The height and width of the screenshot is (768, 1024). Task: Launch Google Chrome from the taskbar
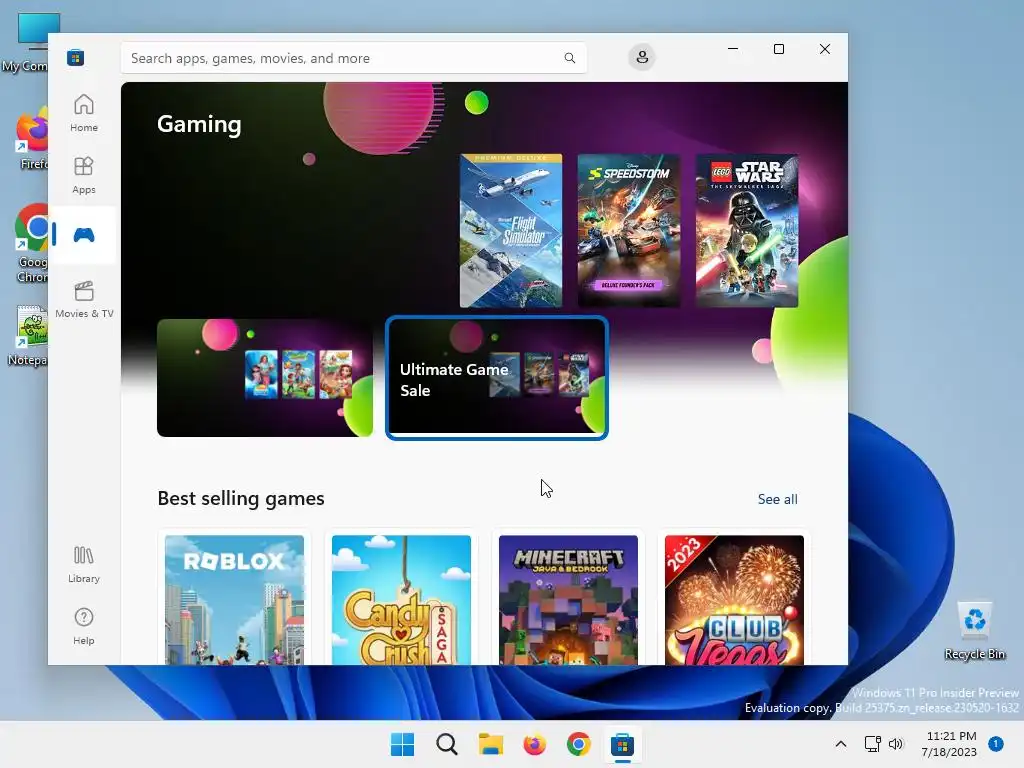coord(579,744)
